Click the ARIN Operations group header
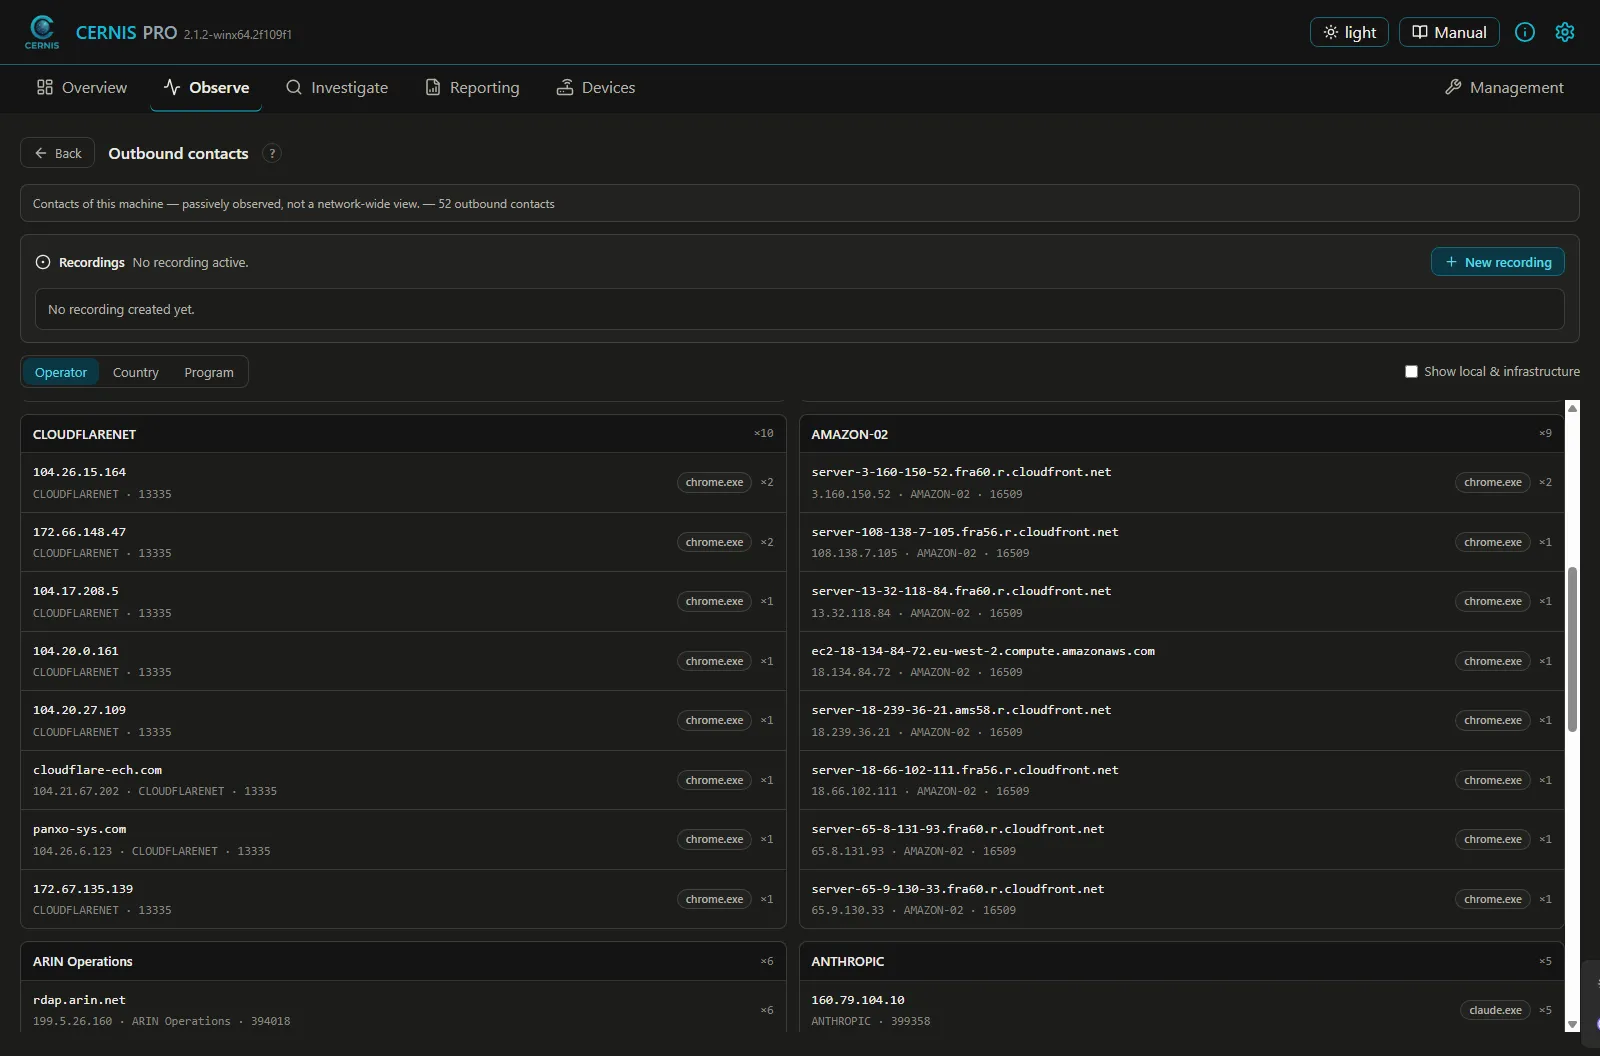 point(403,961)
